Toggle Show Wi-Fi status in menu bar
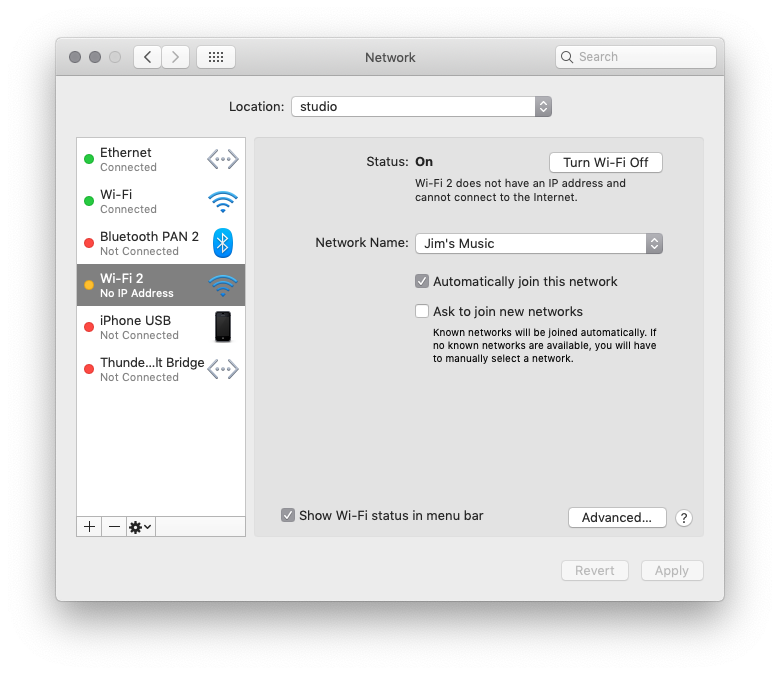The height and width of the screenshot is (675, 780). 288,515
